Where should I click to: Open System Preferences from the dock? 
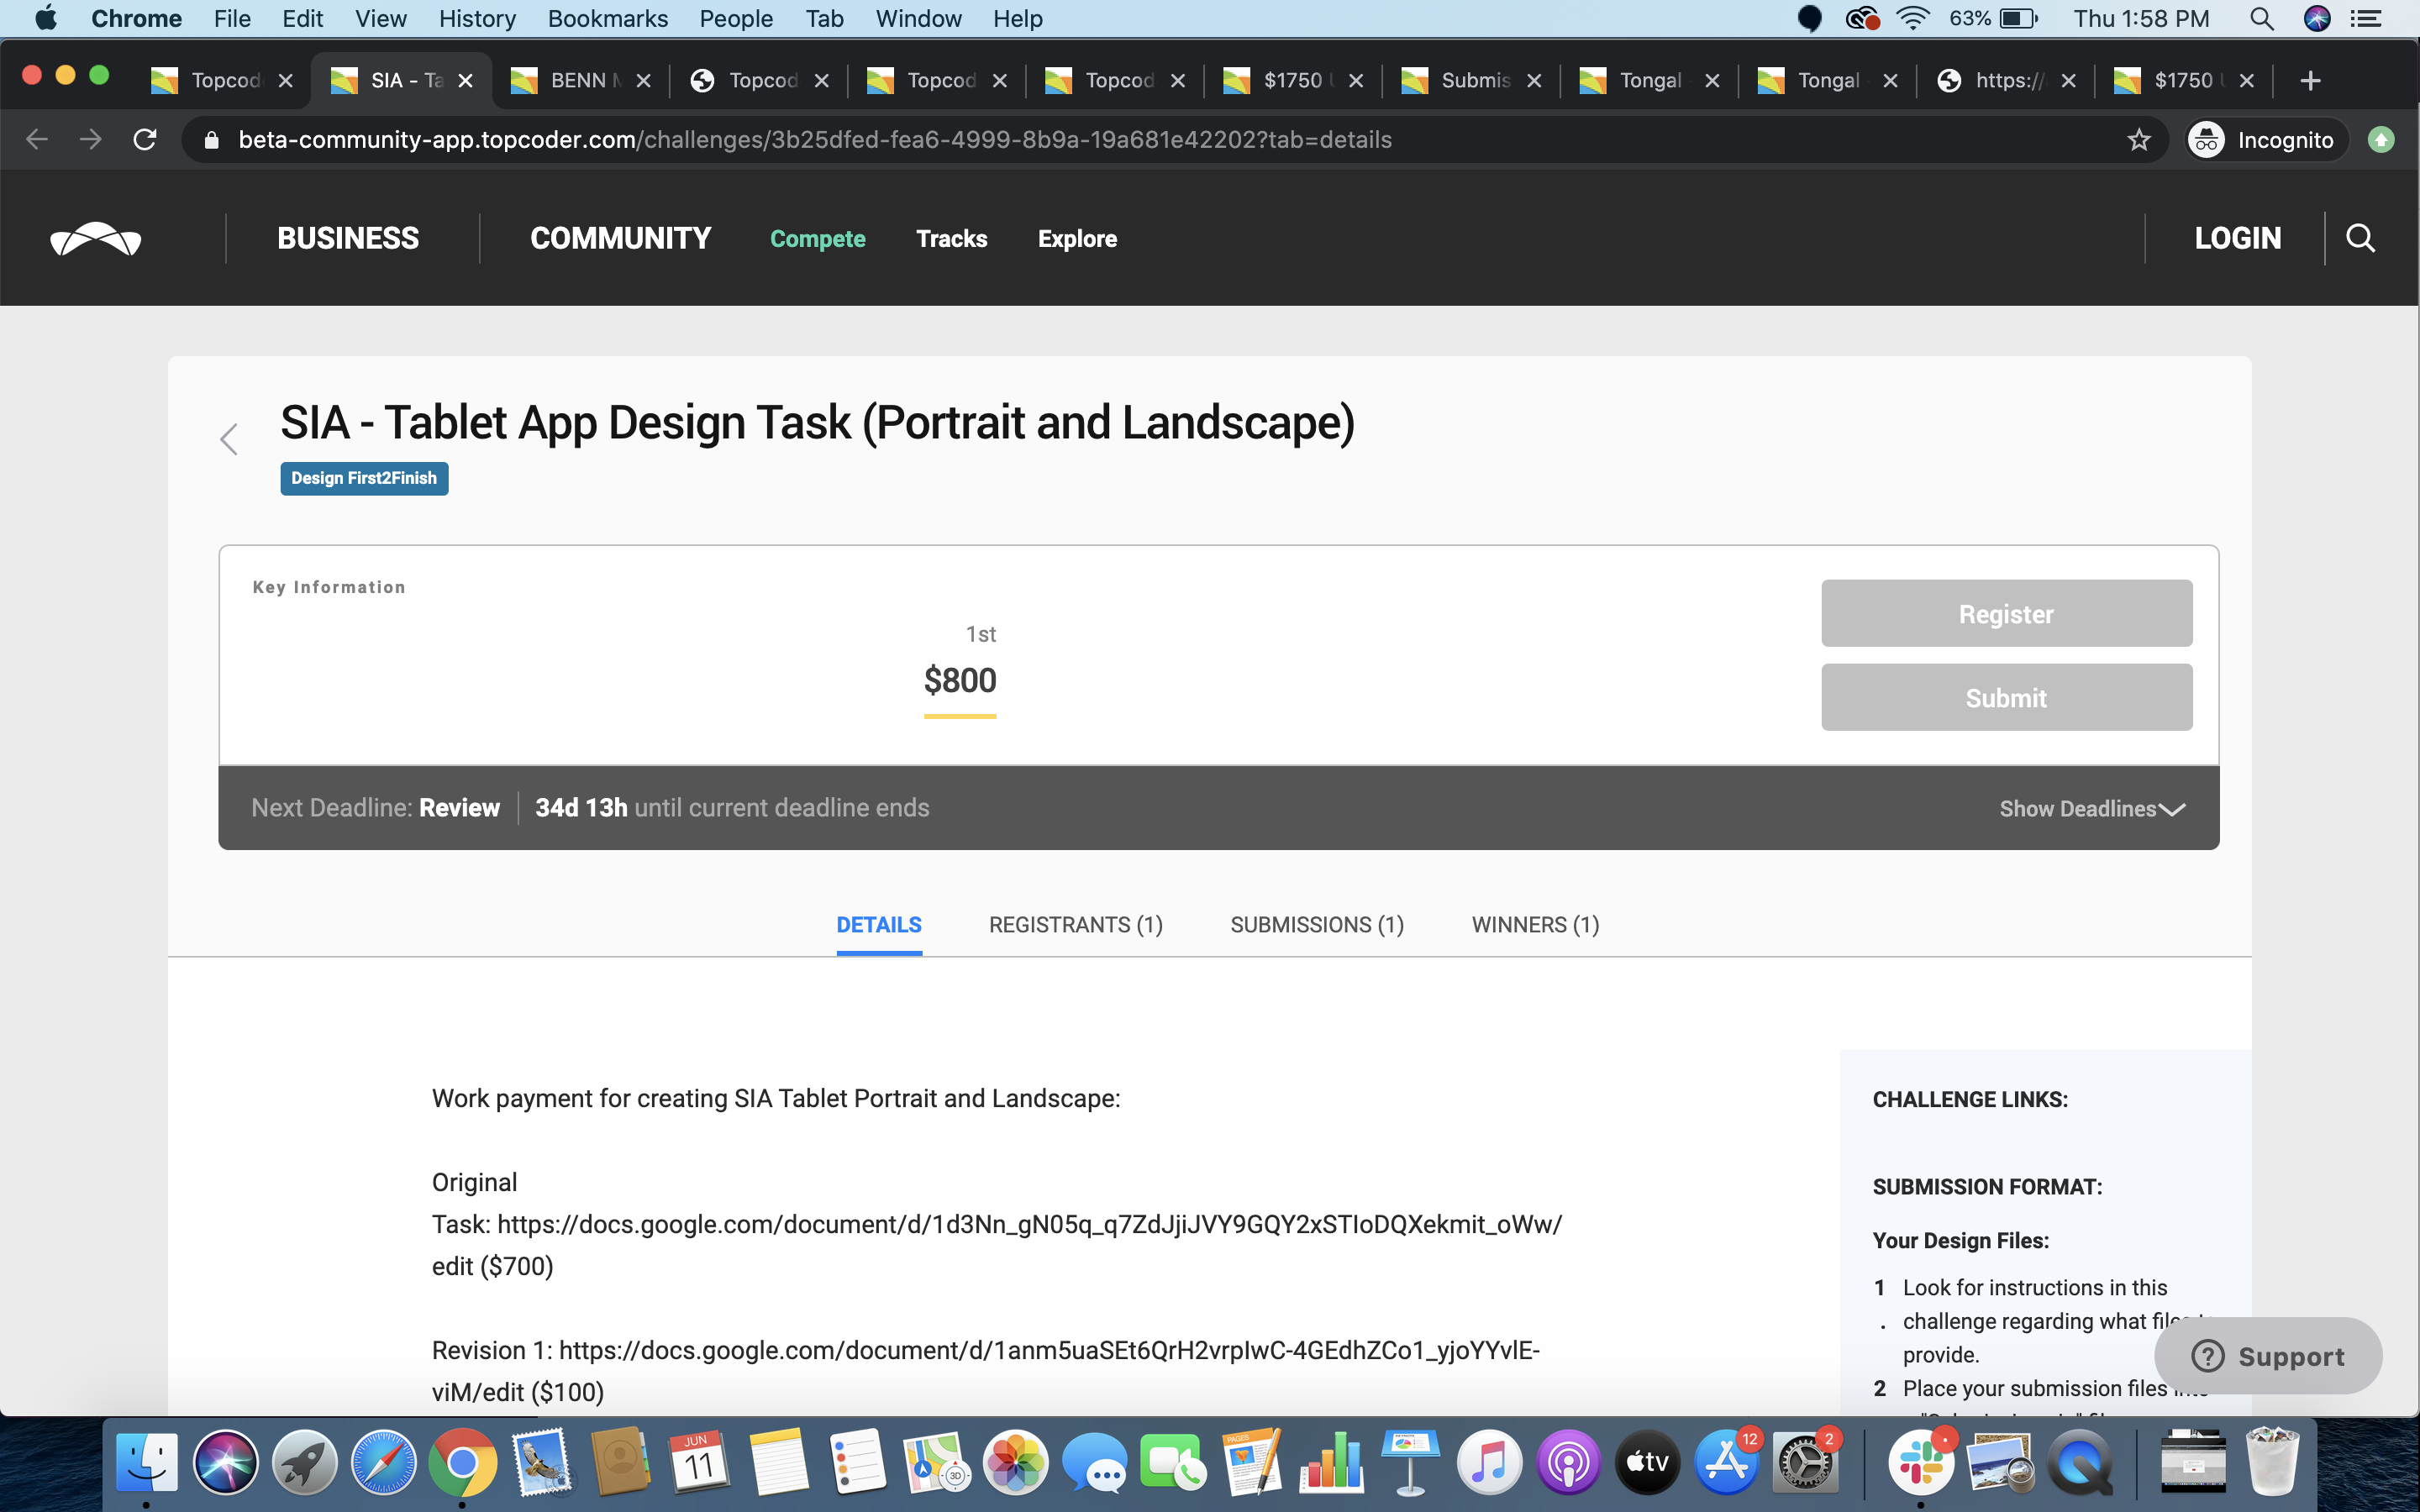tap(1805, 1462)
